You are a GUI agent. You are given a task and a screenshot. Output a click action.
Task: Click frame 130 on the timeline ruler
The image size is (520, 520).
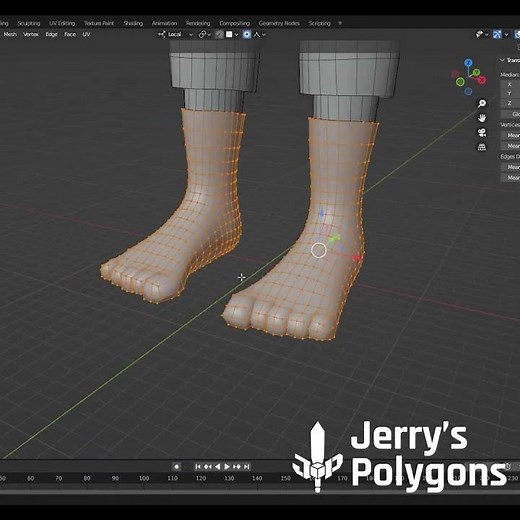(229, 478)
